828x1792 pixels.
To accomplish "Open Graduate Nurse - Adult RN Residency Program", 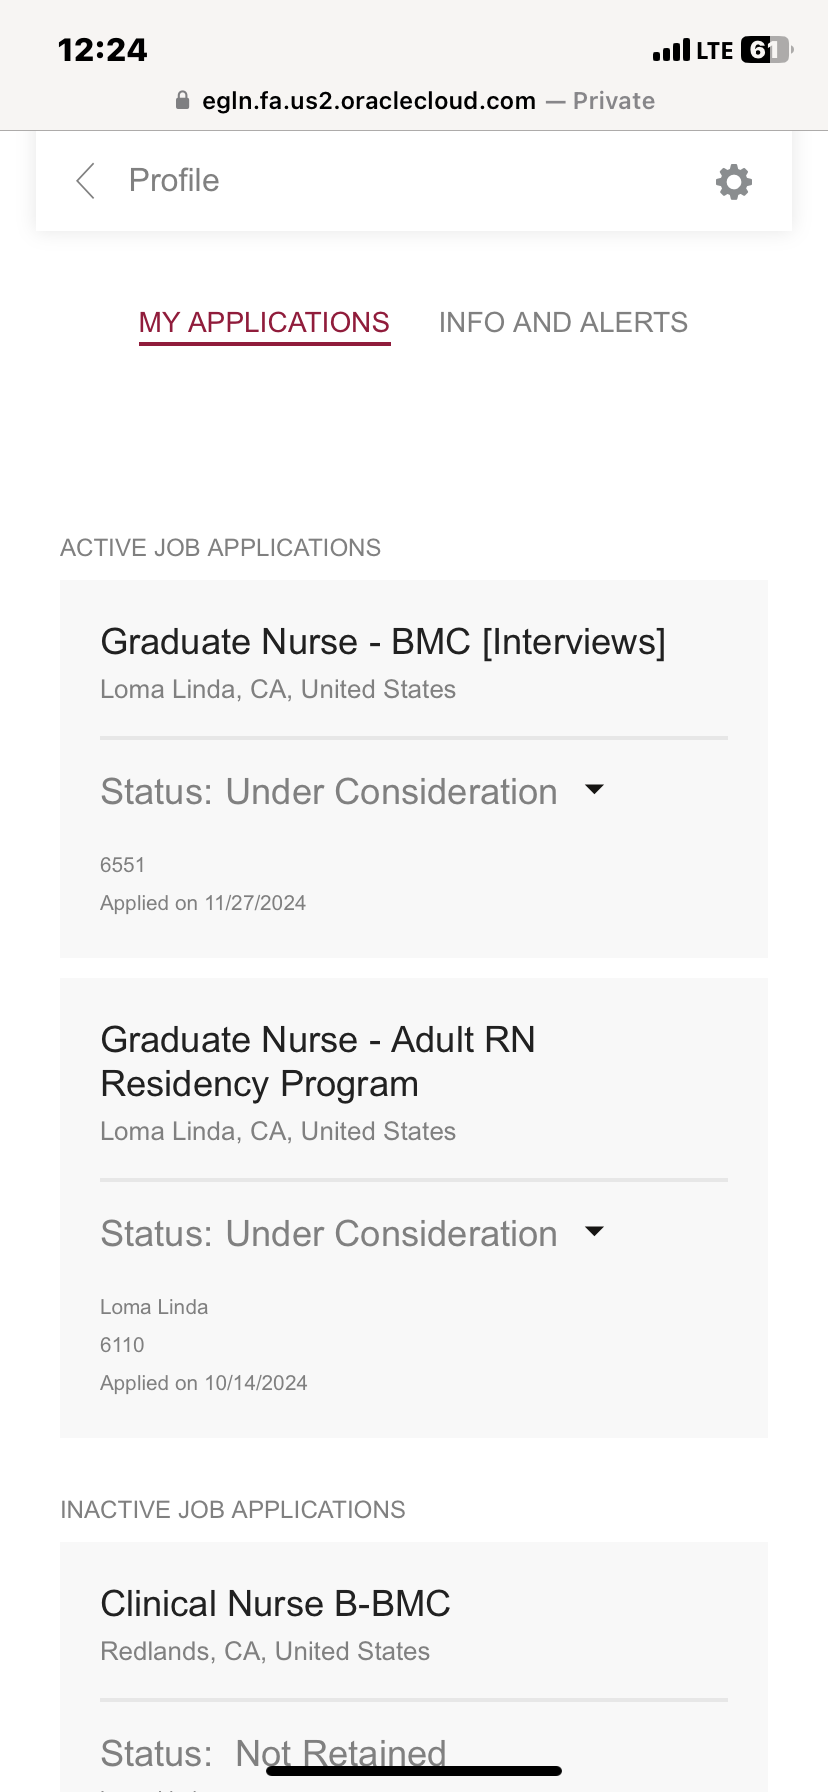I will click(x=318, y=1062).
